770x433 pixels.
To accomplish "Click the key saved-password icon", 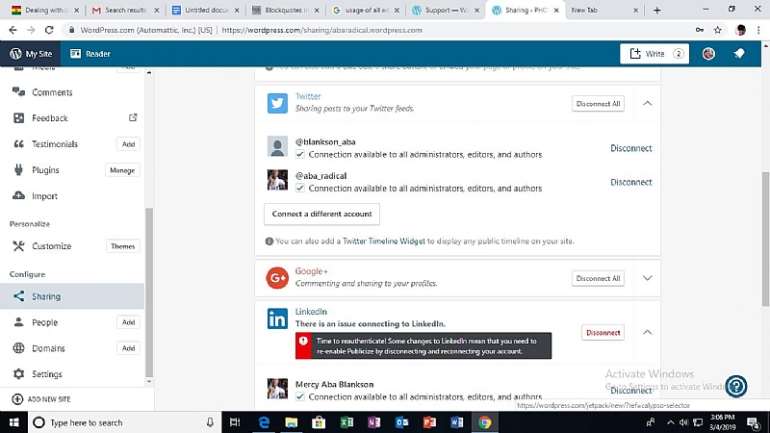I will pyautogui.click(x=699, y=30).
